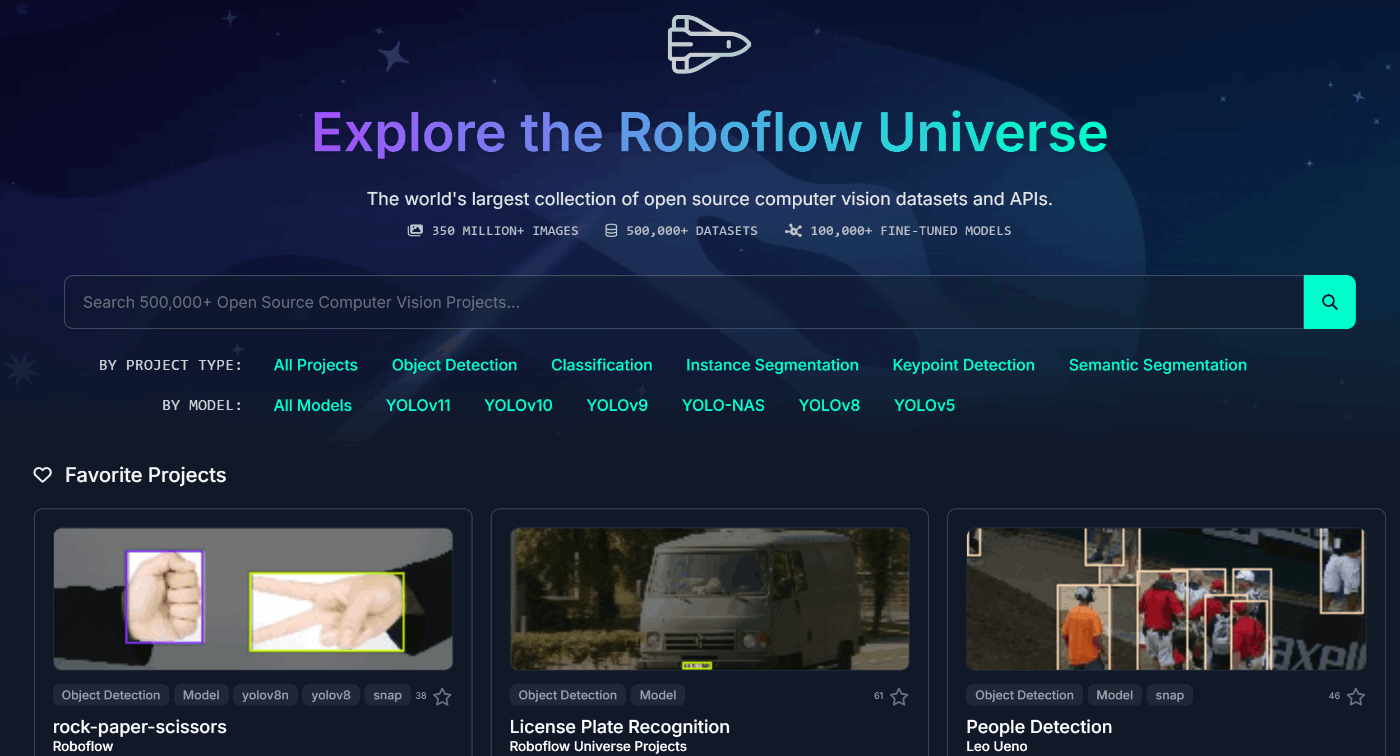Click the Explore the Roboflow Universe heading

pyautogui.click(x=710, y=132)
